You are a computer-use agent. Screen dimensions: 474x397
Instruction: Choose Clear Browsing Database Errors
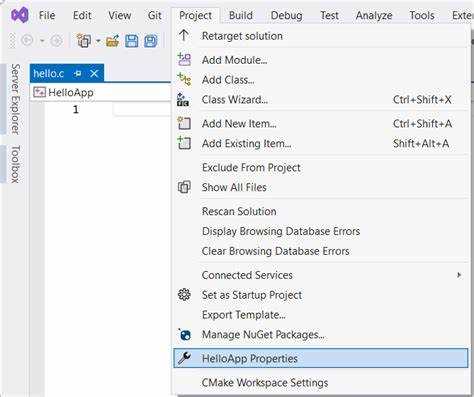pyautogui.click(x=321, y=251)
